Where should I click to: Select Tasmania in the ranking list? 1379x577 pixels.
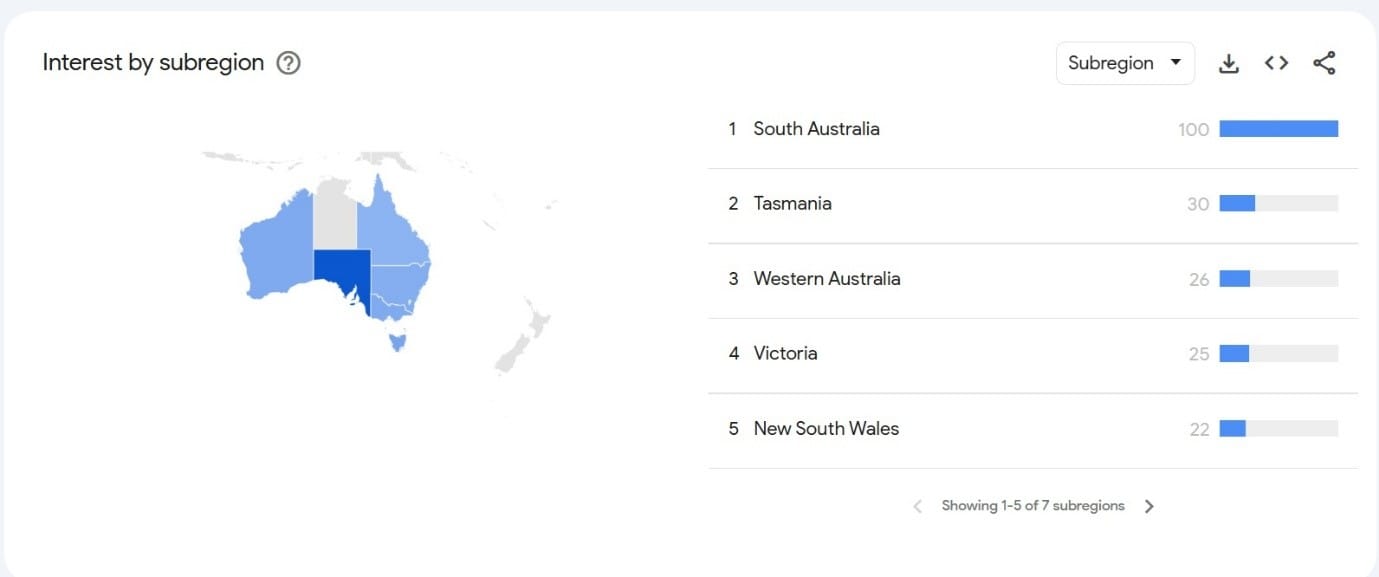tap(1033, 204)
